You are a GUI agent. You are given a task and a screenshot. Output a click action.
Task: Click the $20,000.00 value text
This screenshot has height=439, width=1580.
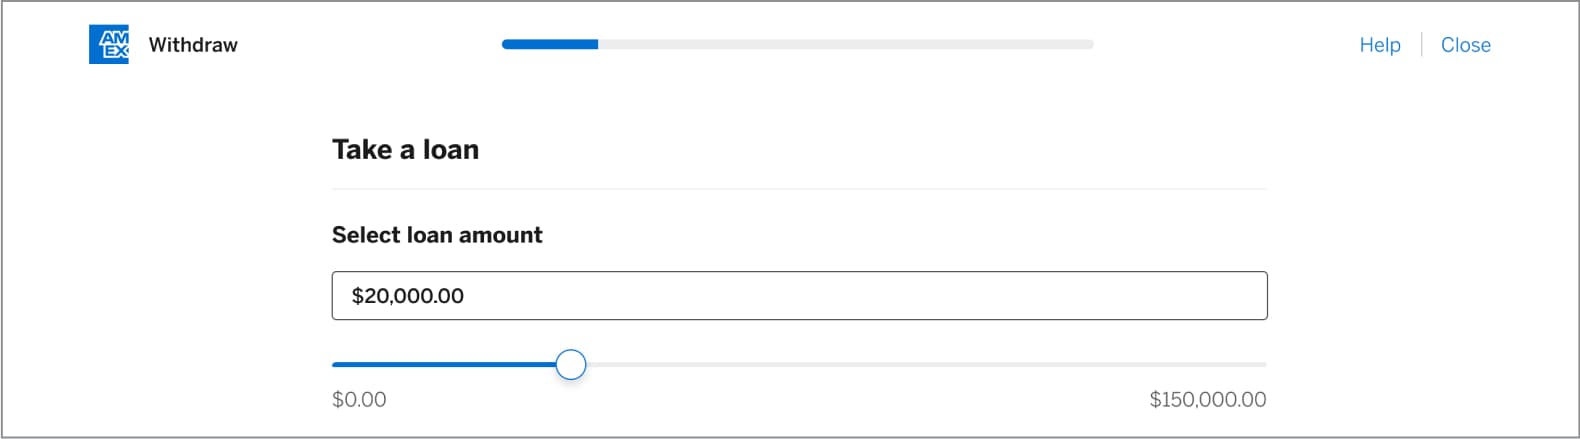[x=408, y=296]
